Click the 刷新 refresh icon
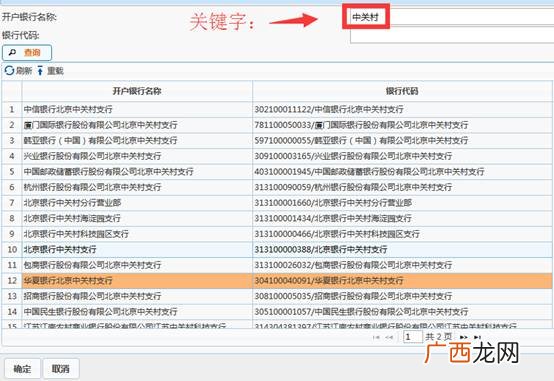The image size is (554, 381). point(9,71)
